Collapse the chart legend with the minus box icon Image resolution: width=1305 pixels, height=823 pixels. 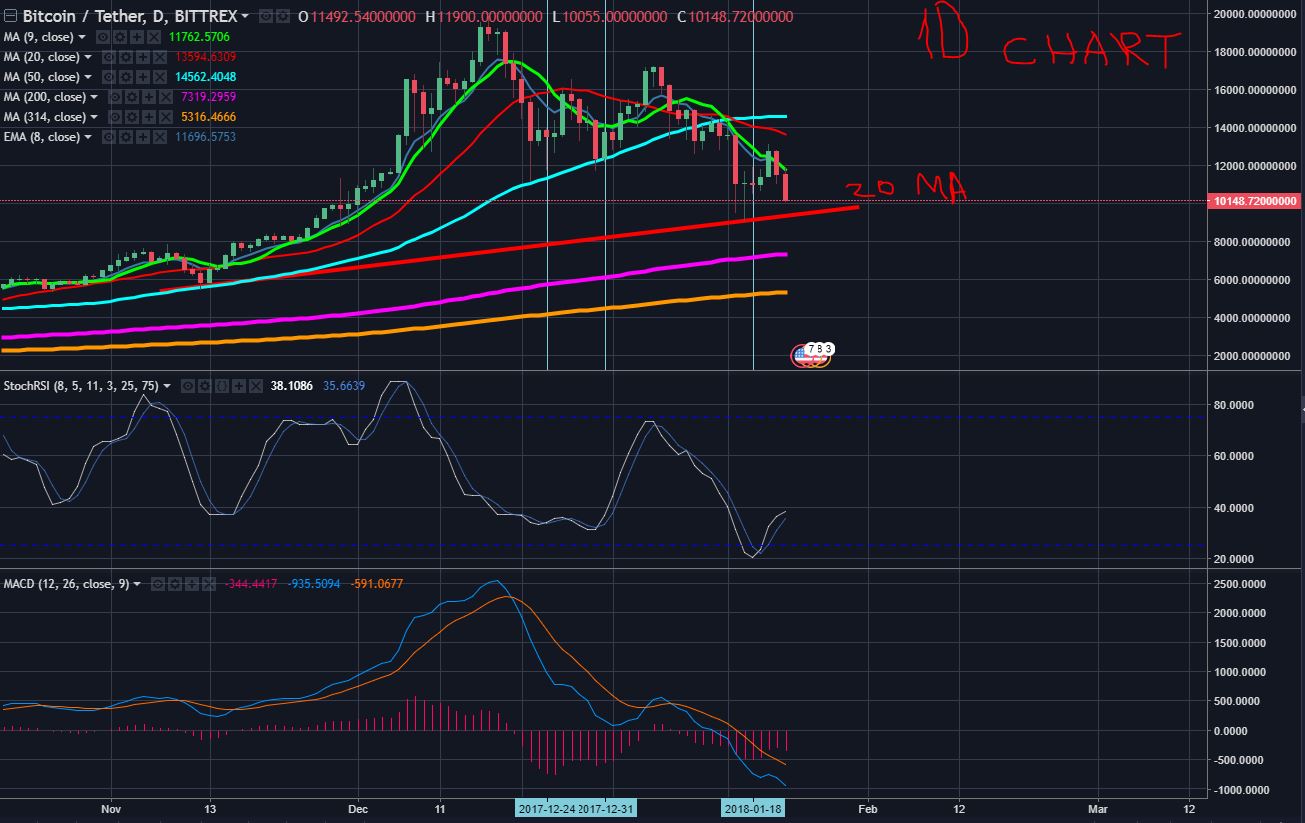tap(10, 16)
